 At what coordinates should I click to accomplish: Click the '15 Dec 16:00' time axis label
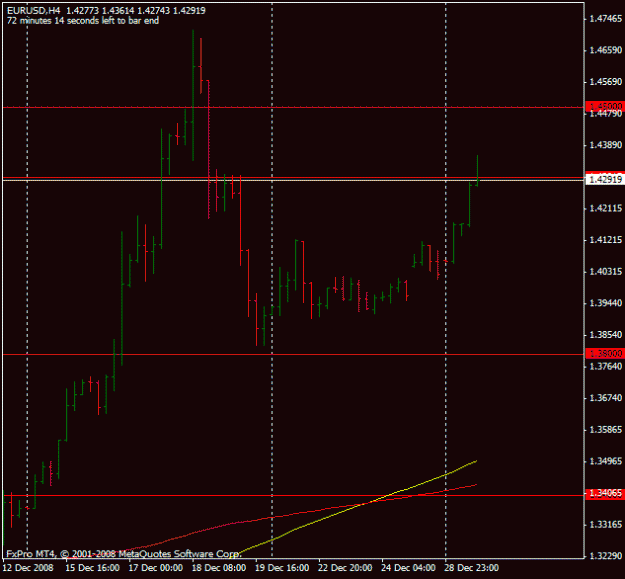coord(92,568)
